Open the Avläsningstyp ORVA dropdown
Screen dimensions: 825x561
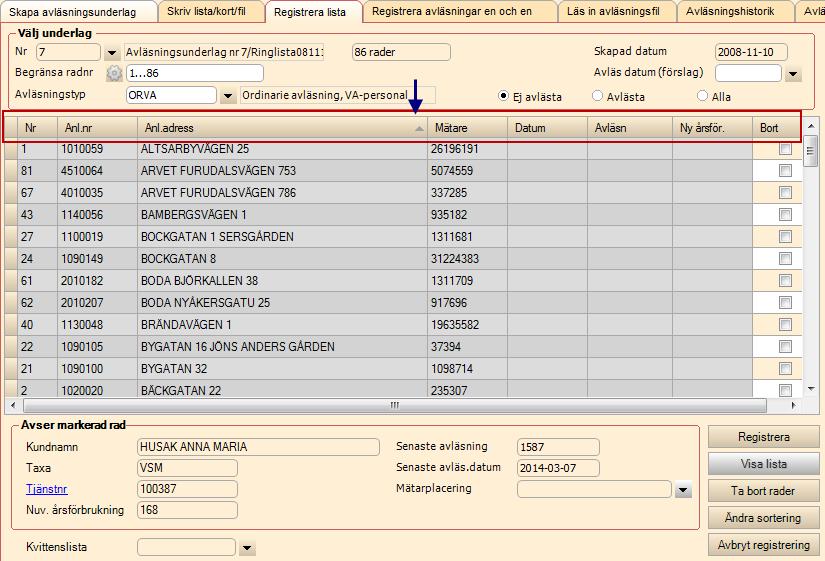227,96
